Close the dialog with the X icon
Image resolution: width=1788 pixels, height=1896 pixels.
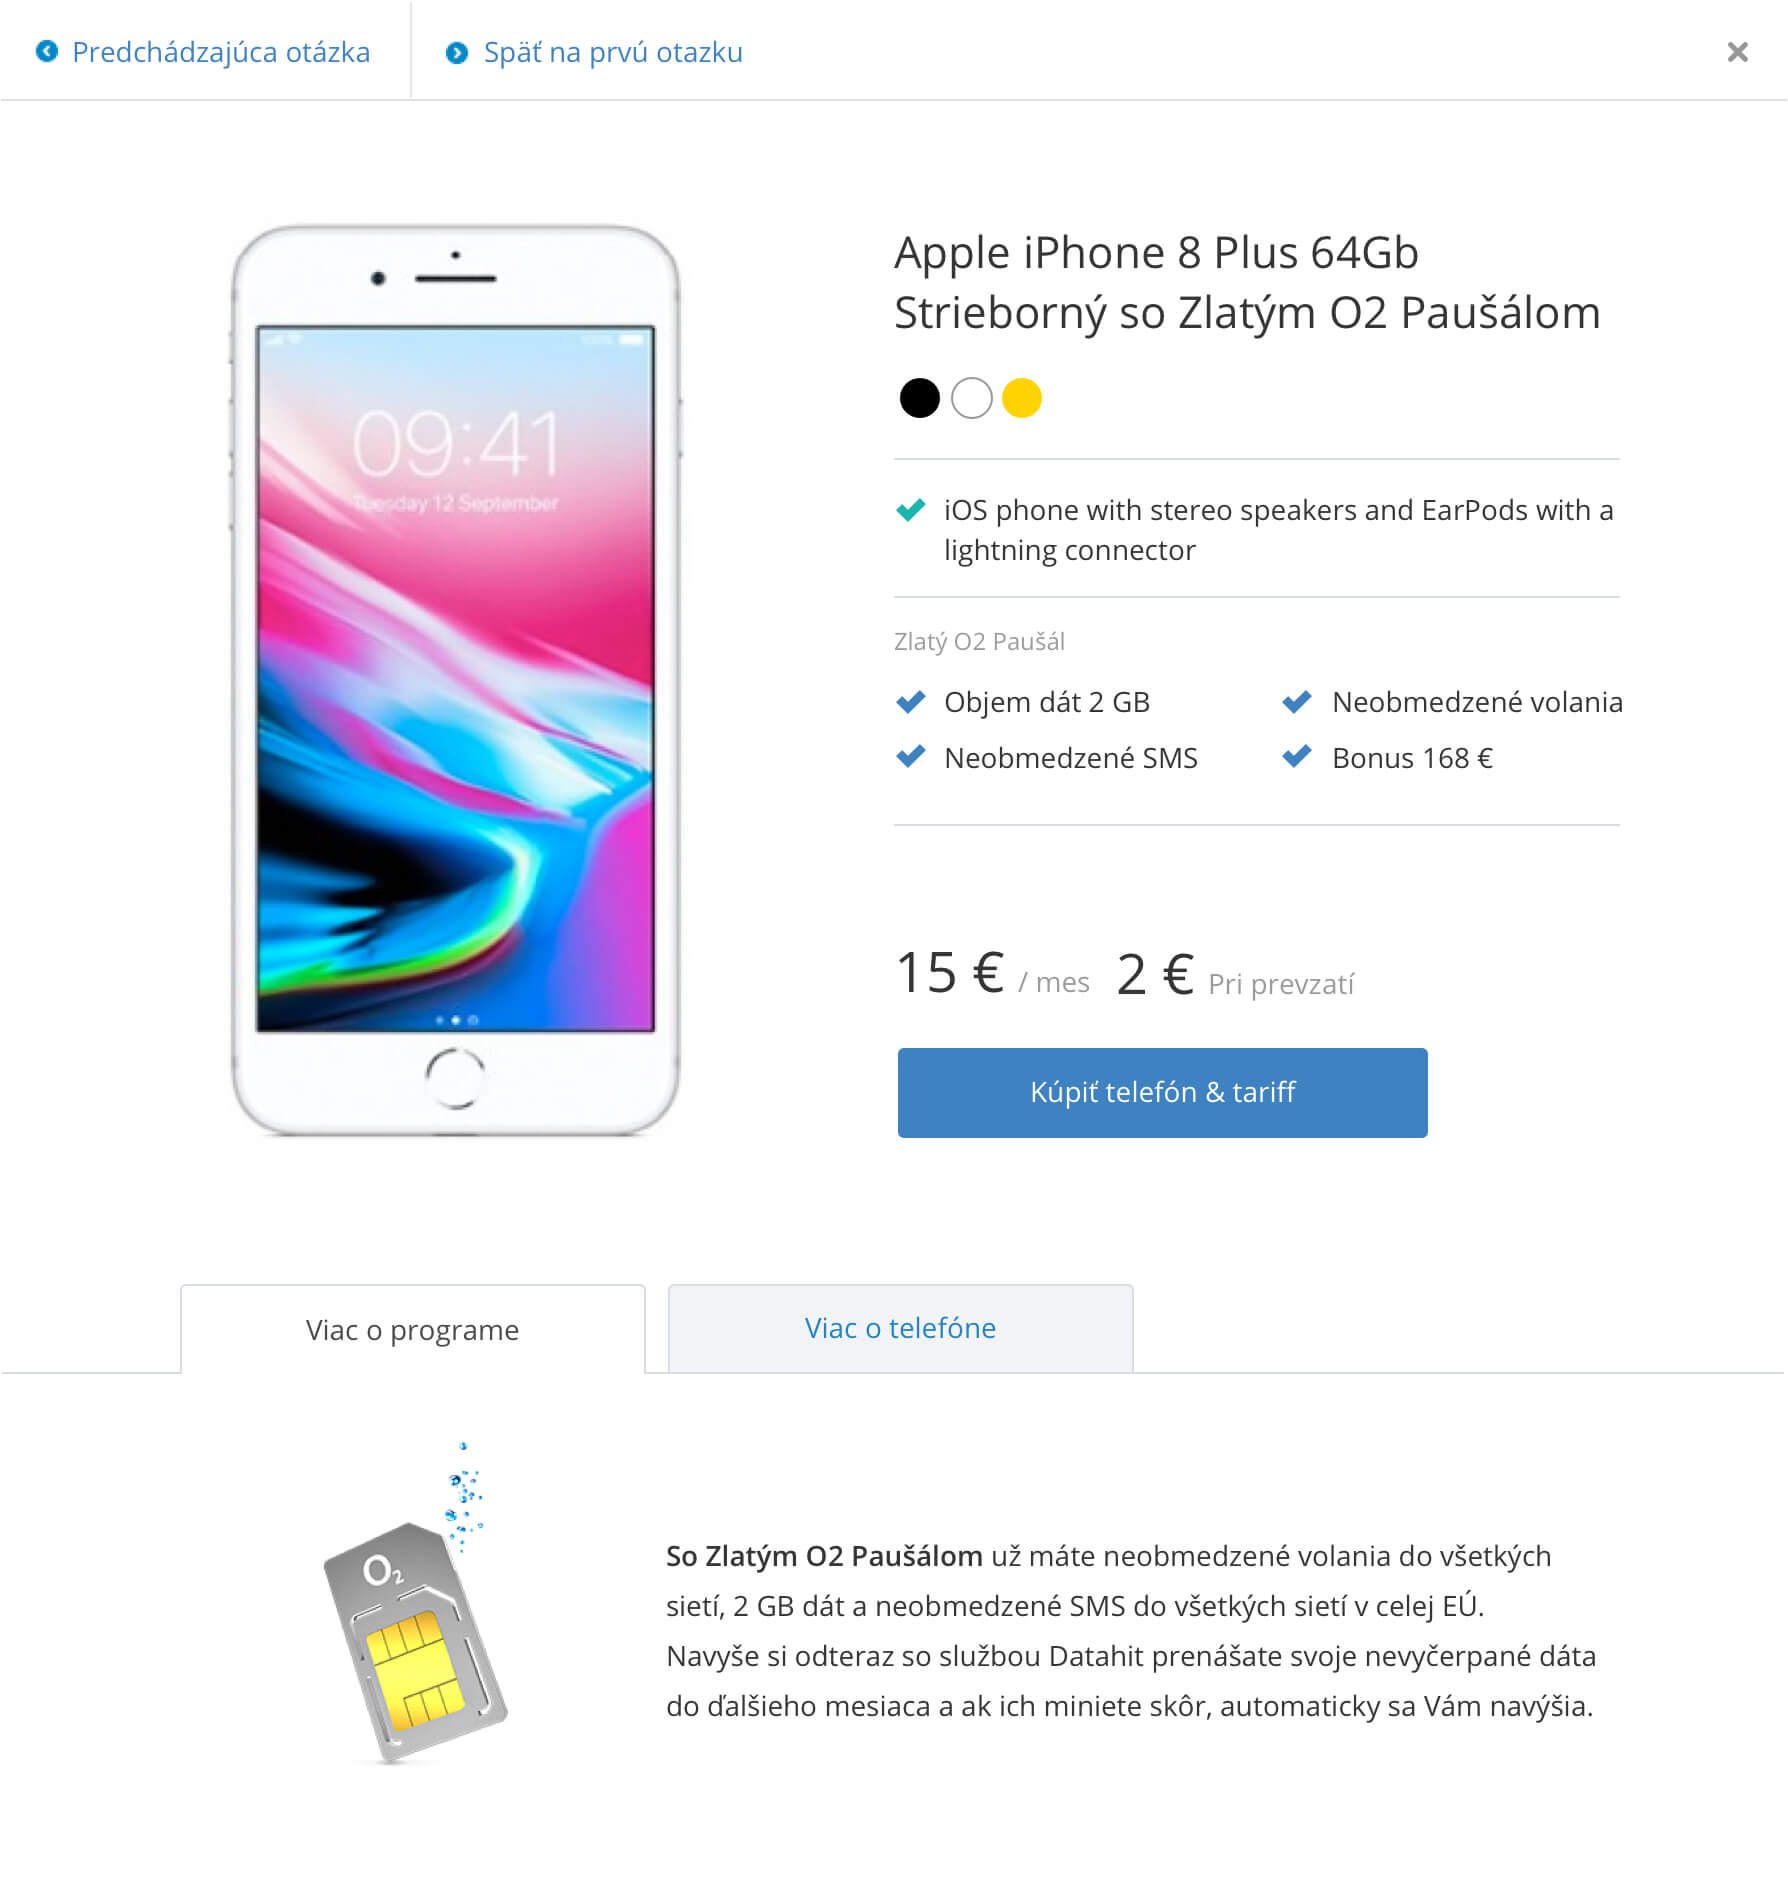[x=1738, y=52]
